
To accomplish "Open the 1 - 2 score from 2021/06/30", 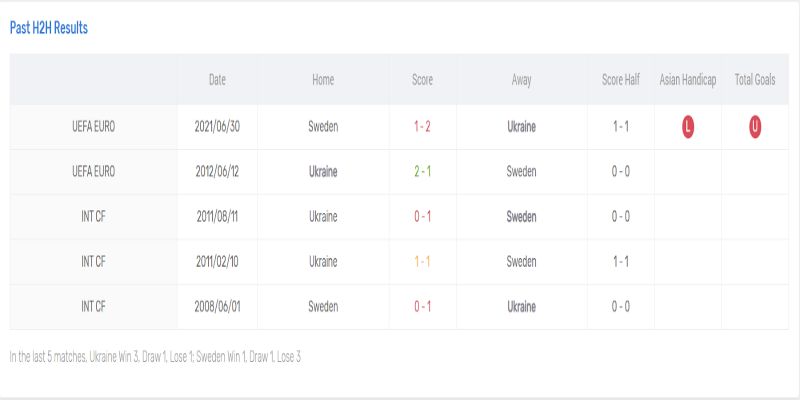I will point(422,127).
